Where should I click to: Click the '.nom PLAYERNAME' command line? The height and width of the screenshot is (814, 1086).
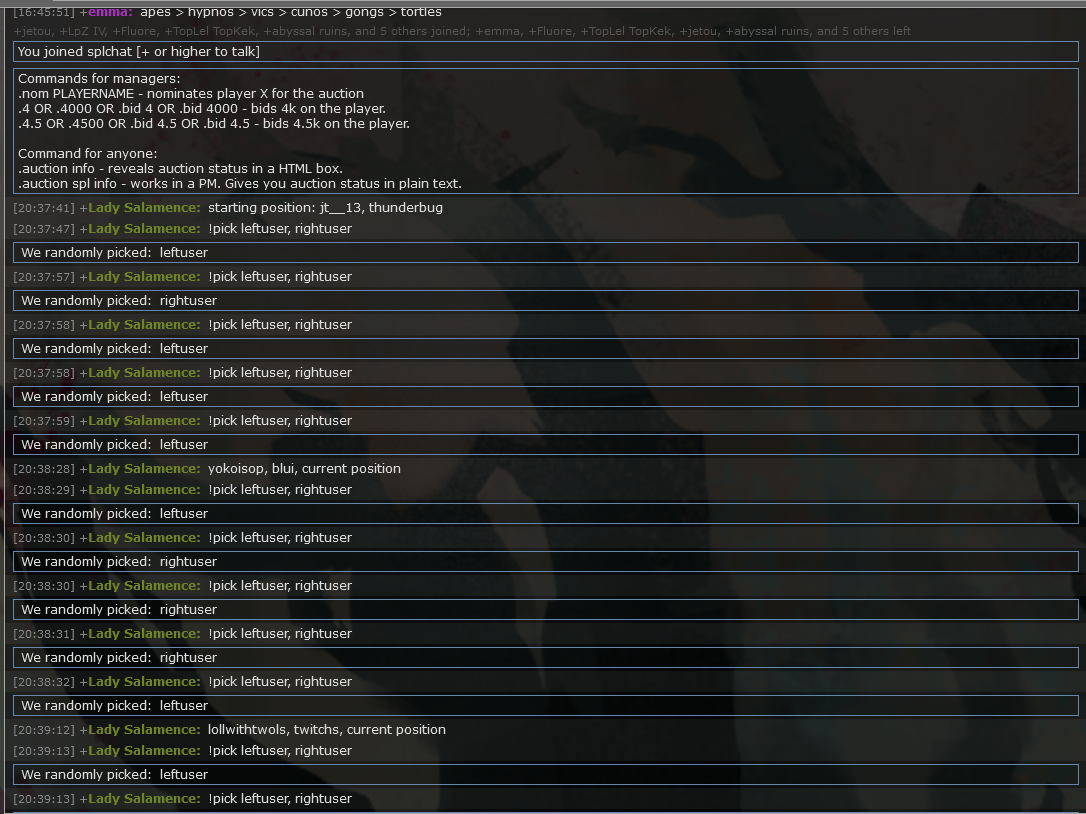[x=190, y=94]
